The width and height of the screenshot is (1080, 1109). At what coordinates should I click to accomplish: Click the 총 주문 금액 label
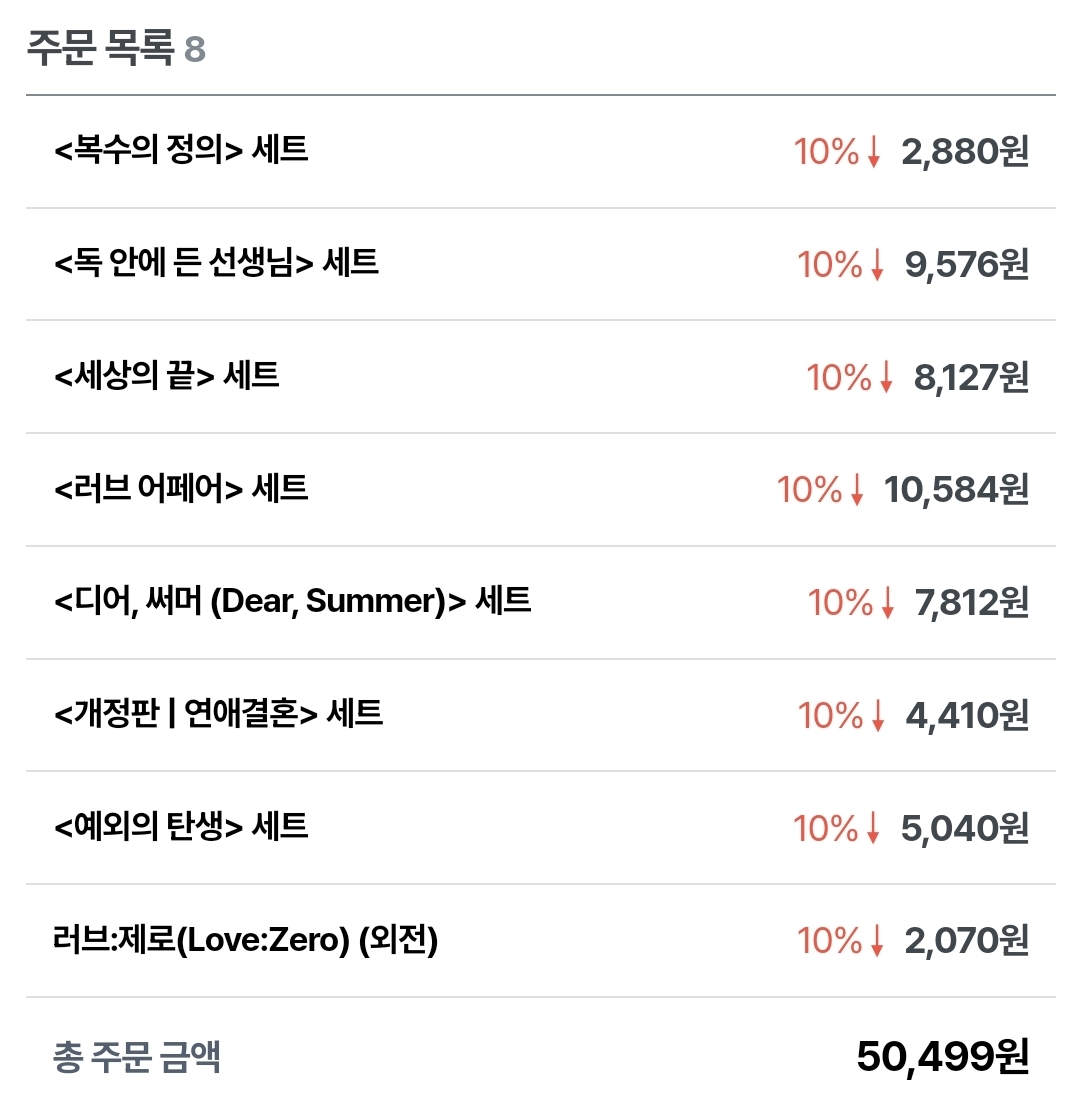136,1058
